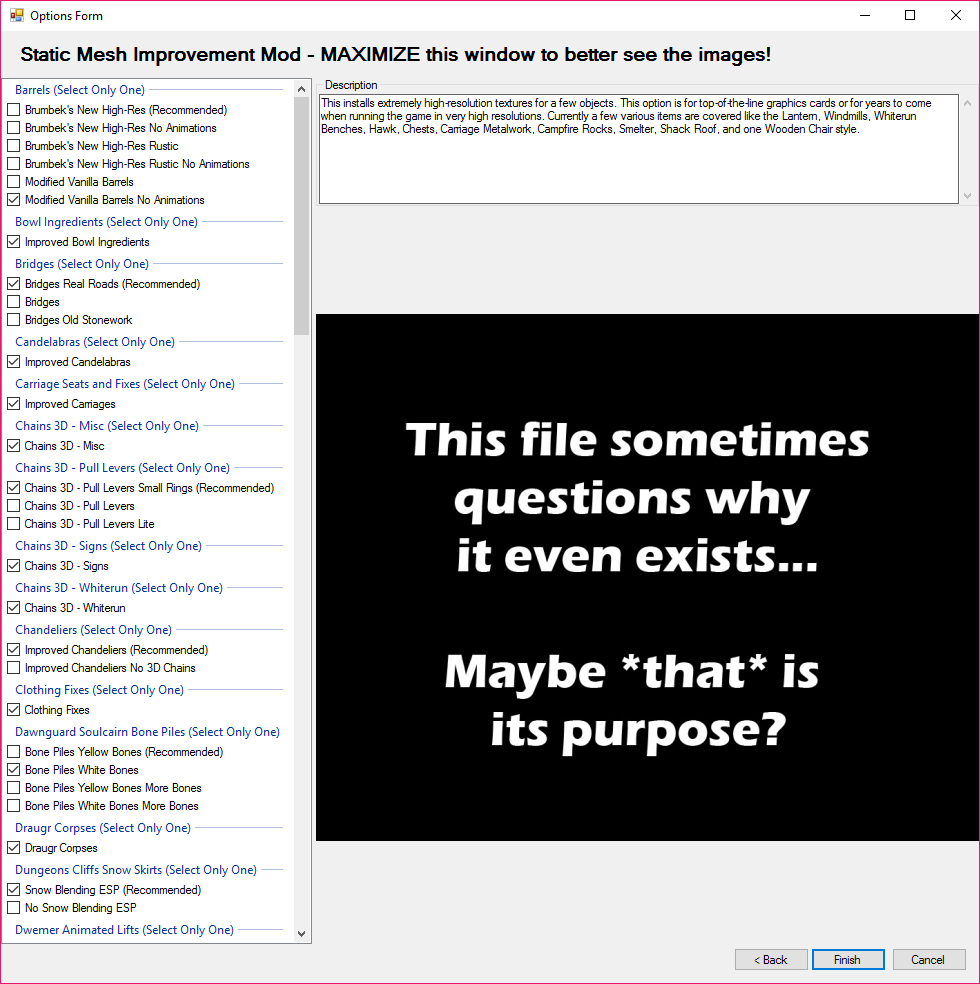The height and width of the screenshot is (984, 980).
Task: Tick Brumbek's New High-Res Rustic No Animations
Action: [13, 164]
